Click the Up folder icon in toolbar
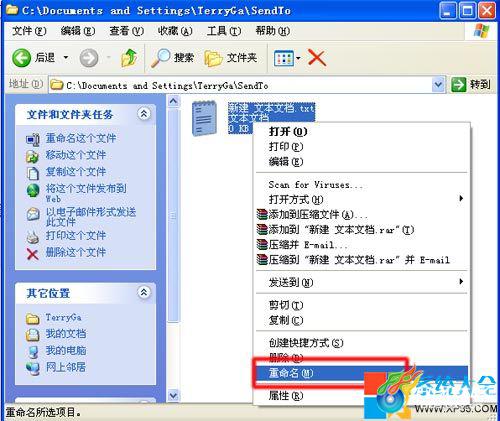Image resolution: width=500 pixels, height=421 pixels. (x=129, y=58)
